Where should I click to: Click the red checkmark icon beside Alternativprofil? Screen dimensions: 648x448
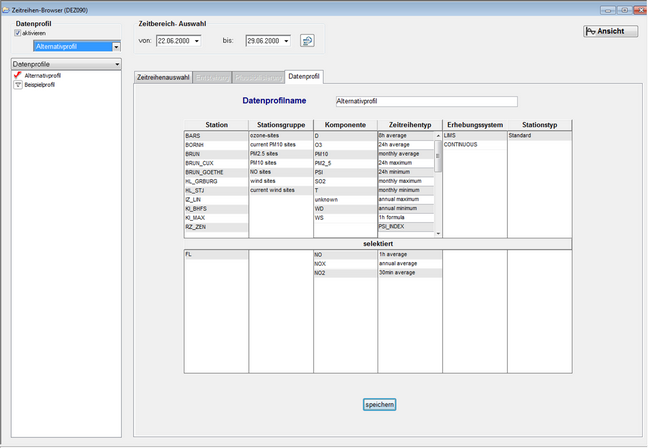point(18,75)
